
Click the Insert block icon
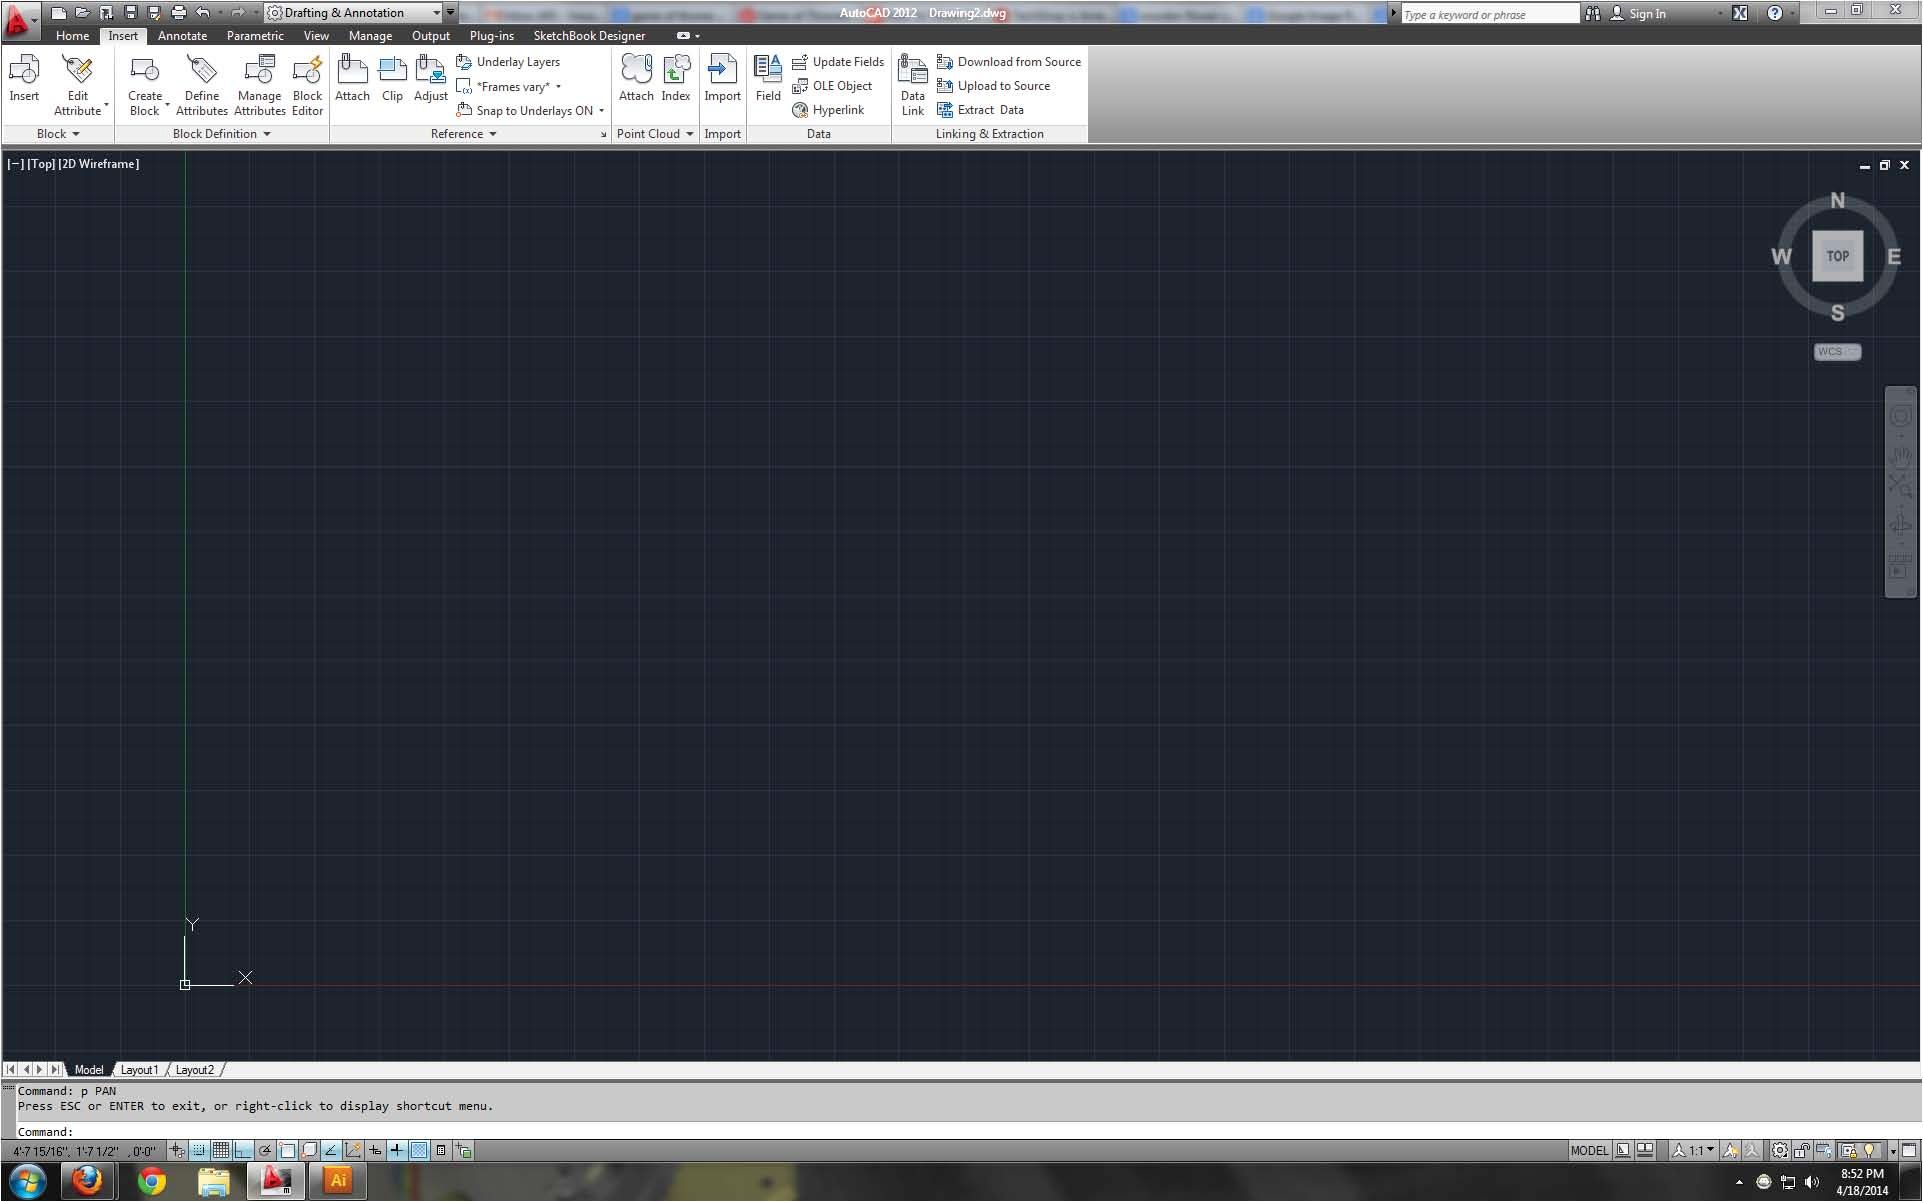(24, 70)
